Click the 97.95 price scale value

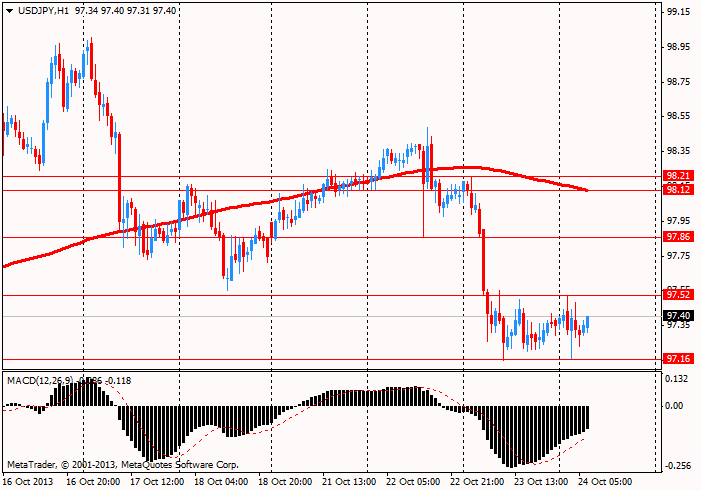678,220
